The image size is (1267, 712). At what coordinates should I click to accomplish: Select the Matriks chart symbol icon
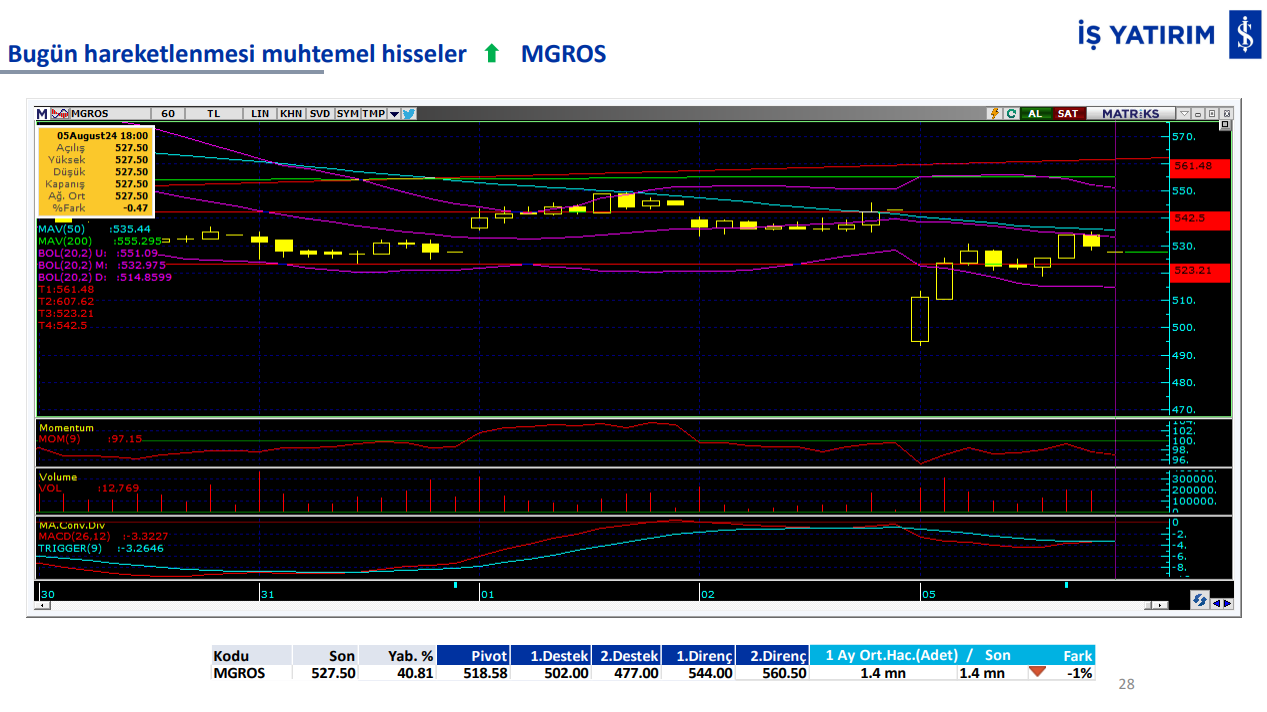(x=59, y=113)
